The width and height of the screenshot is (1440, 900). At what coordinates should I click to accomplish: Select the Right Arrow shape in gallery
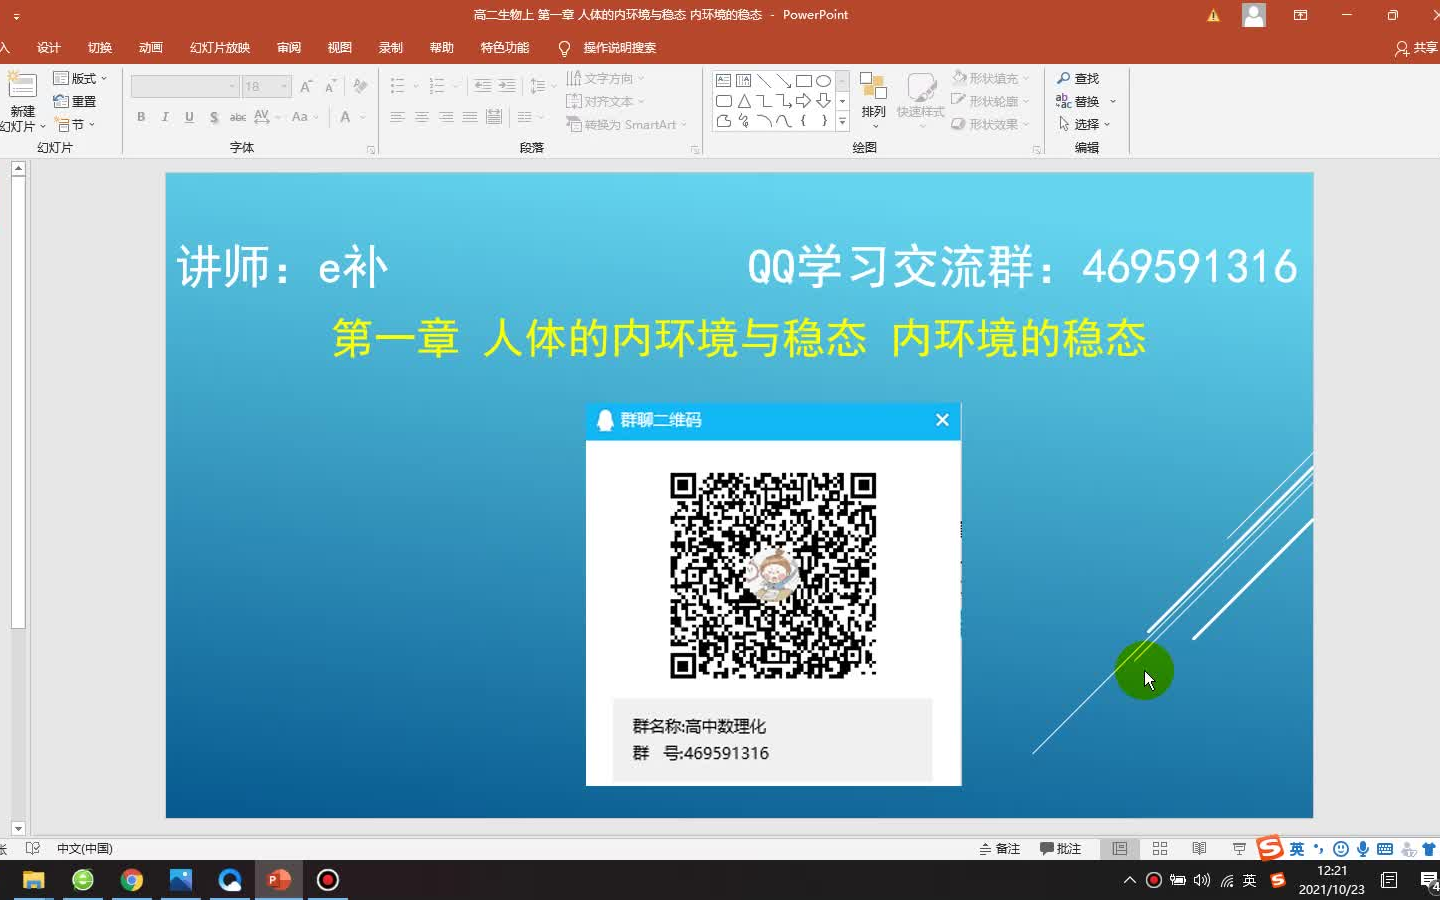point(803,101)
